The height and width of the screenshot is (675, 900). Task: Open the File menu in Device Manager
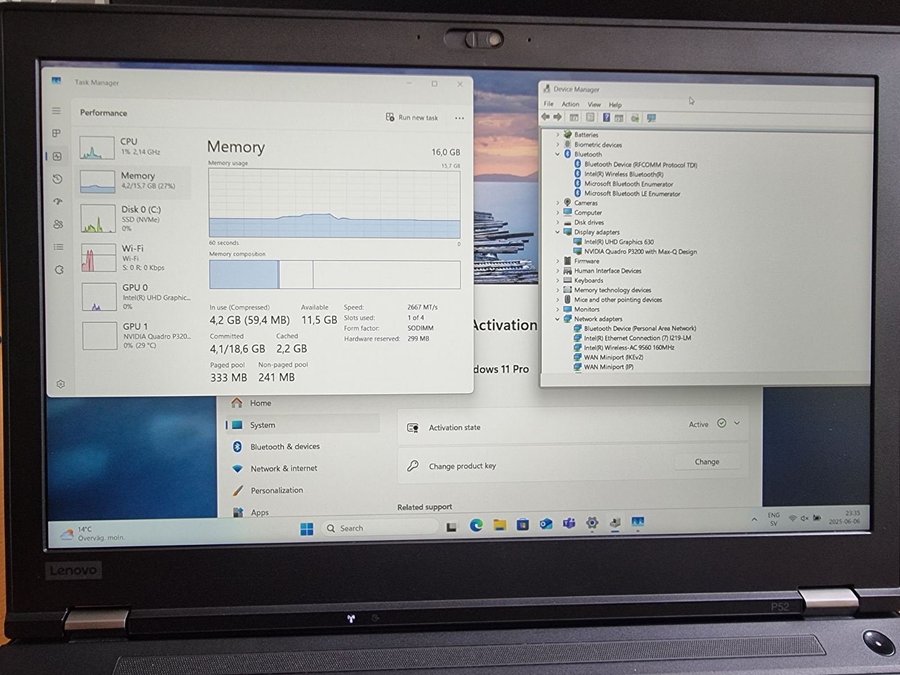pos(549,104)
